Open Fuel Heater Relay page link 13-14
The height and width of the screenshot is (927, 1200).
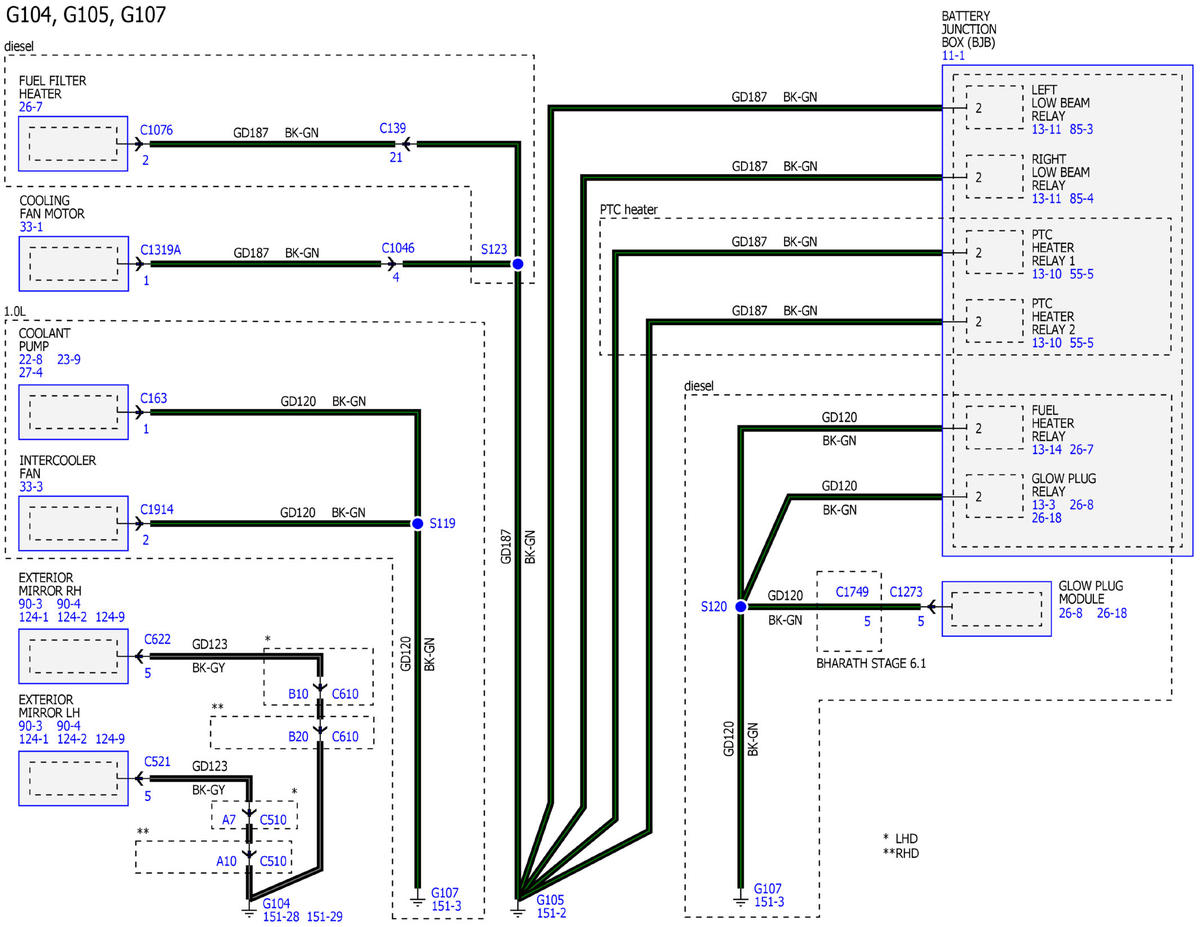click(x=1047, y=450)
